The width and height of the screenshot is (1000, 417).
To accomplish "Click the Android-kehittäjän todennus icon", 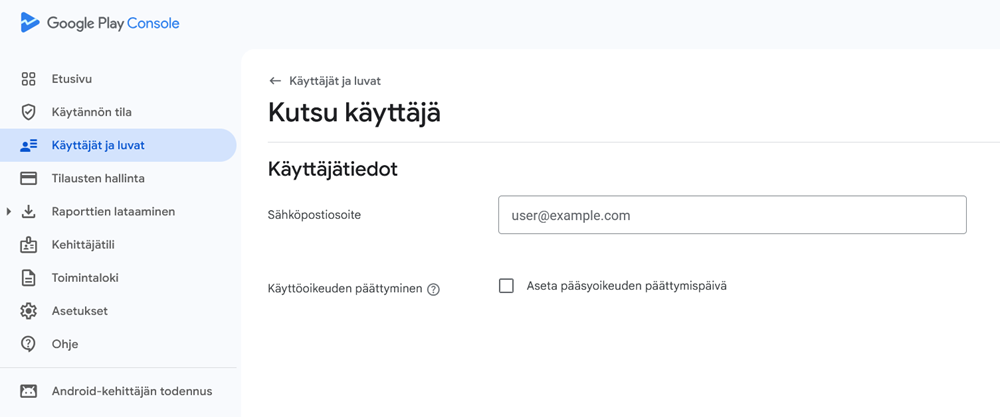I will tap(29, 391).
